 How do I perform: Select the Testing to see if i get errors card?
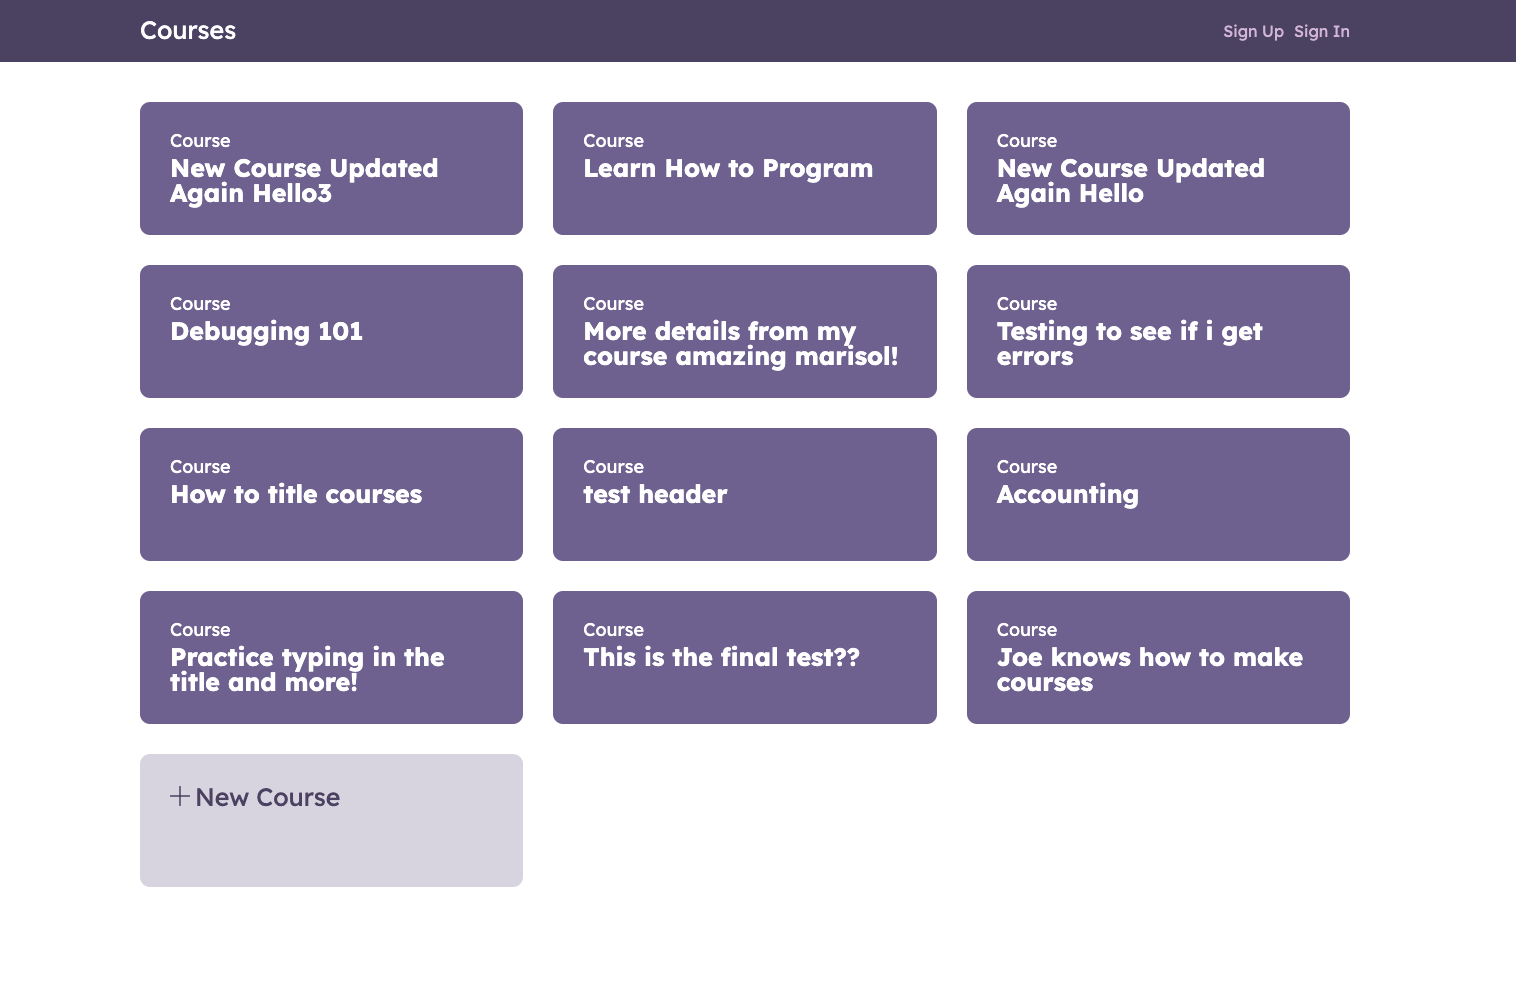tap(1158, 331)
